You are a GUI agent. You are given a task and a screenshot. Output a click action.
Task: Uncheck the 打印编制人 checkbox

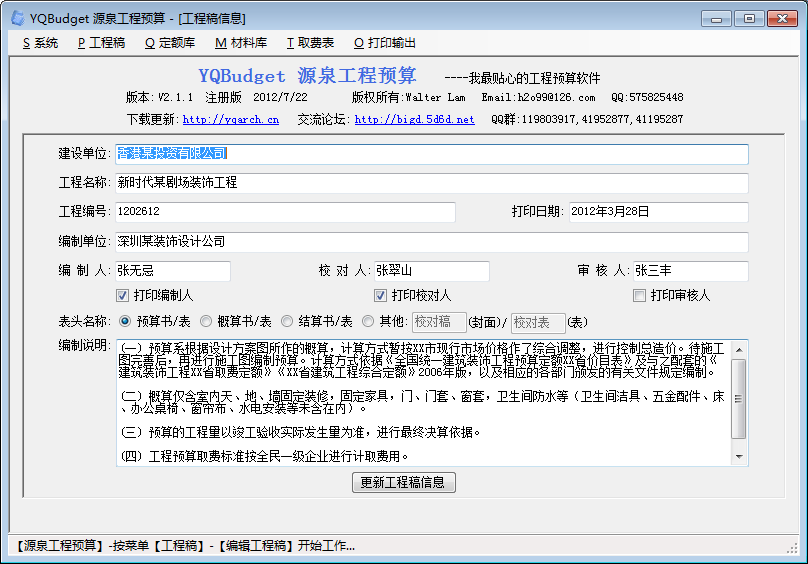coord(122,295)
